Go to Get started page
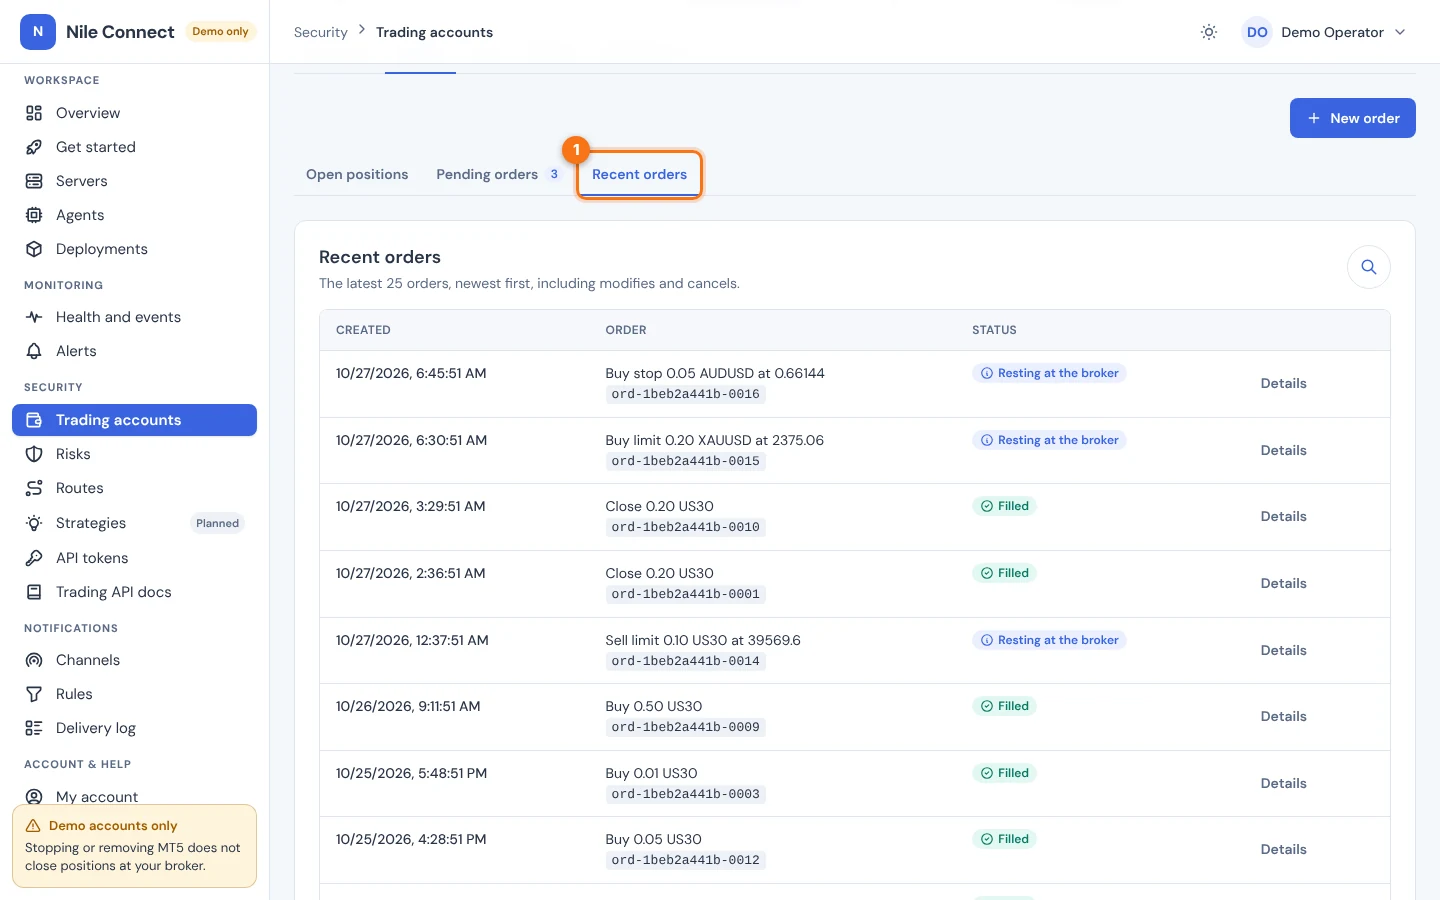 point(134,147)
